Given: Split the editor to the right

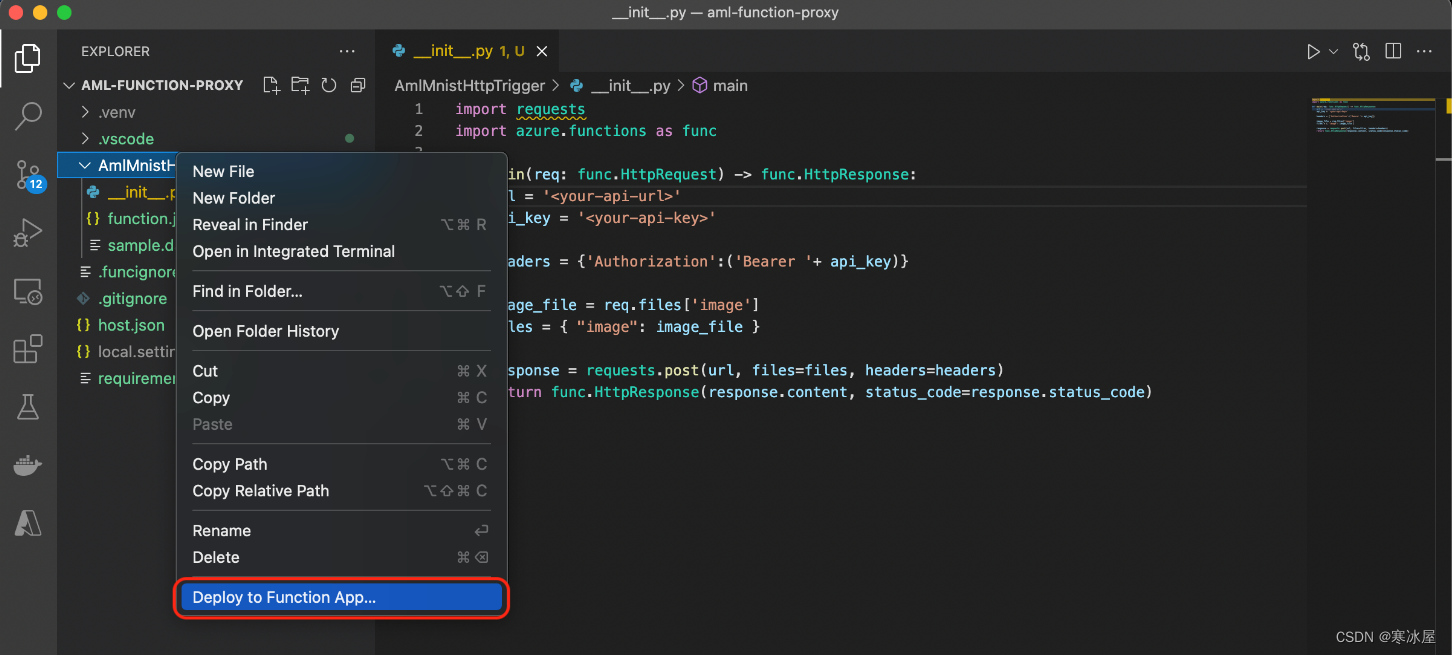Looking at the screenshot, I should (x=1393, y=52).
